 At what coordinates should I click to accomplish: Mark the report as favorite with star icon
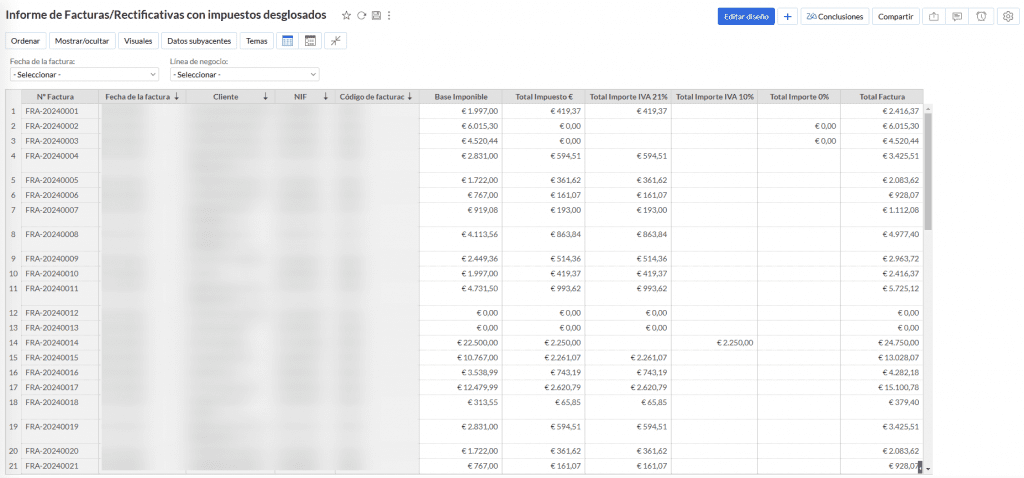(x=346, y=16)
